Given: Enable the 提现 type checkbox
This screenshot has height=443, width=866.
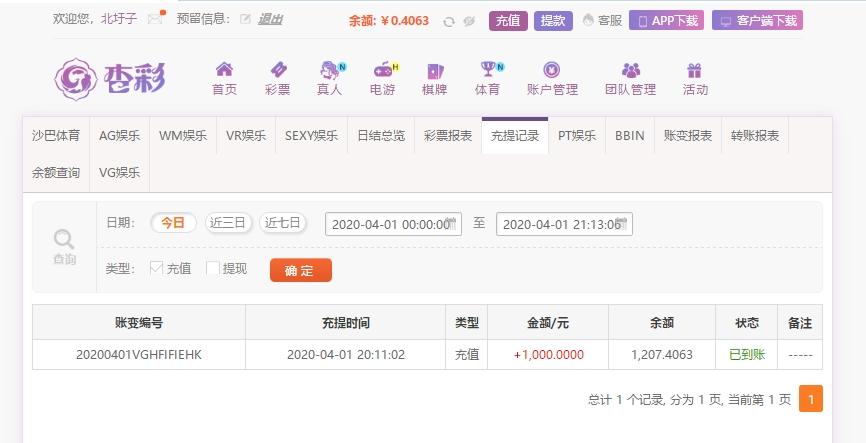Looking at the screenshot, I should coord(213,268).
